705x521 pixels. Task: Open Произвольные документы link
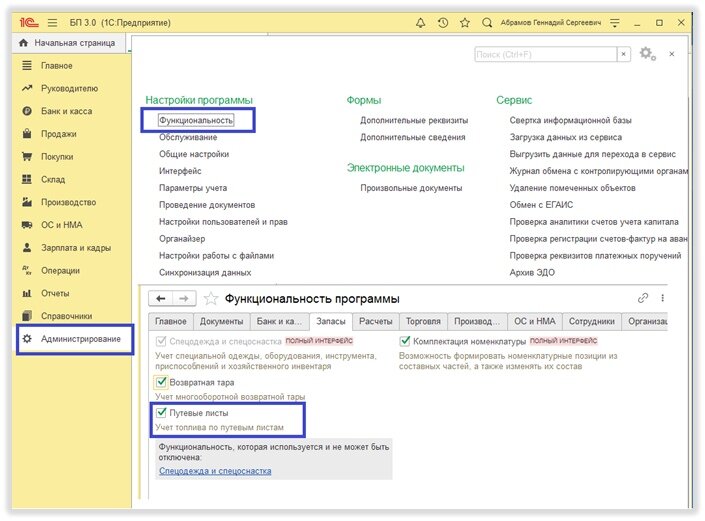pos(411,188)
